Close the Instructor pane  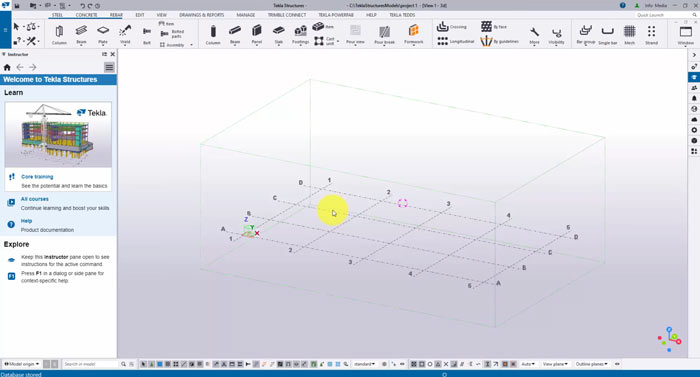(112, 54)
